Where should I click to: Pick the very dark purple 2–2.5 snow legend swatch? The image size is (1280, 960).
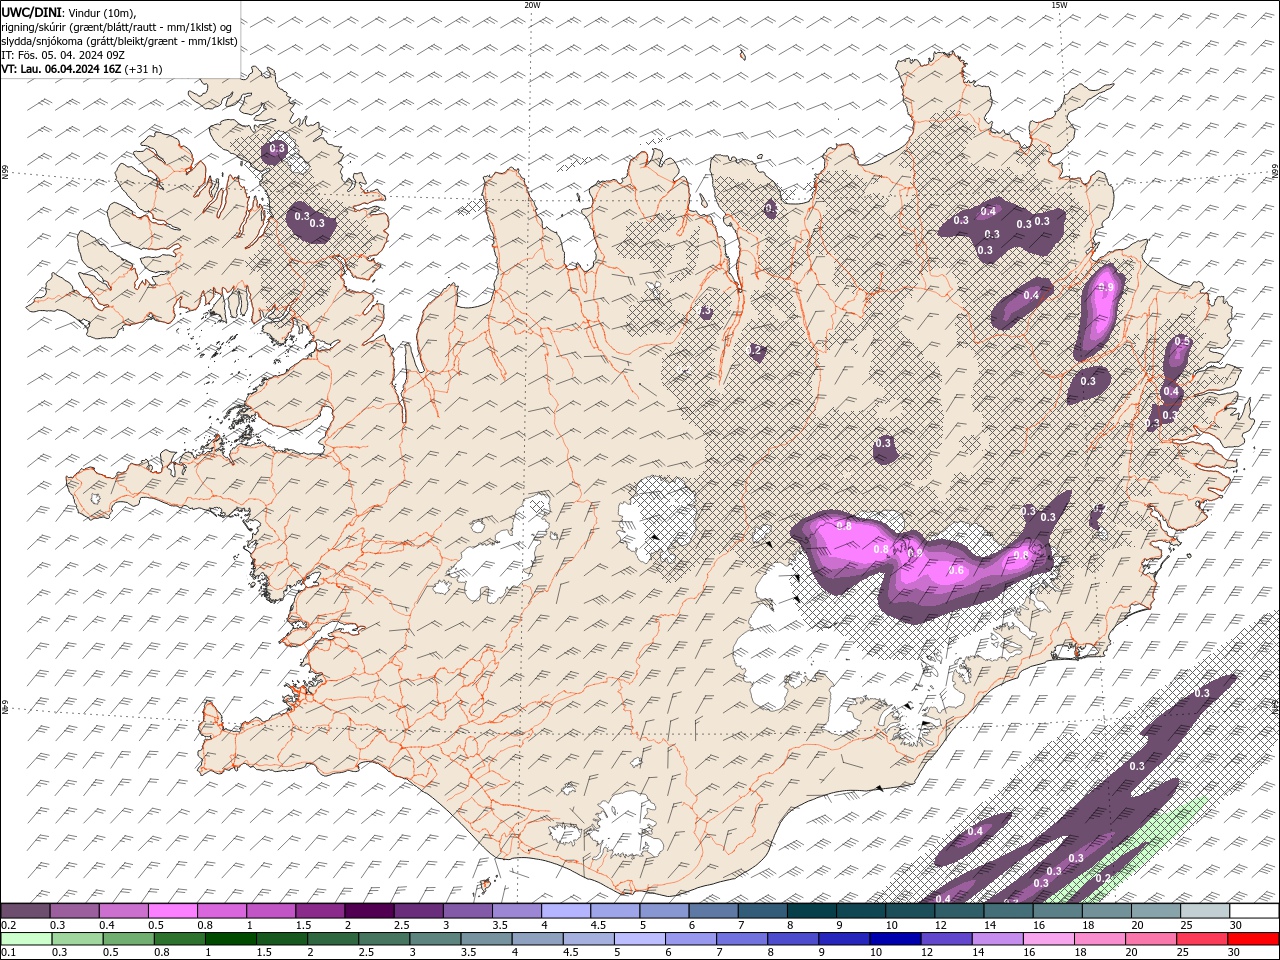(369, 911)
